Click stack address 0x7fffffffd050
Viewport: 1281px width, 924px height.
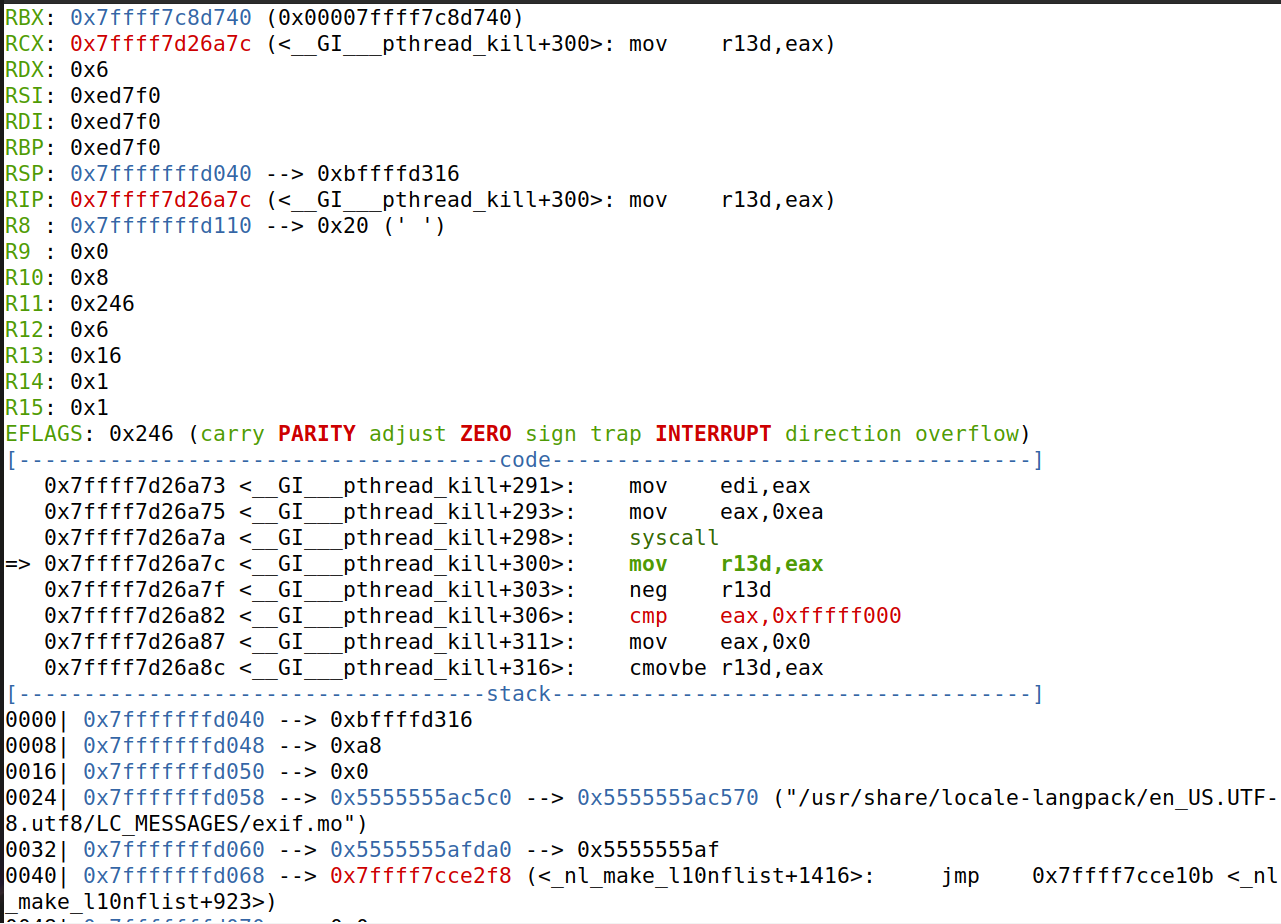click(x=174, y=772)
